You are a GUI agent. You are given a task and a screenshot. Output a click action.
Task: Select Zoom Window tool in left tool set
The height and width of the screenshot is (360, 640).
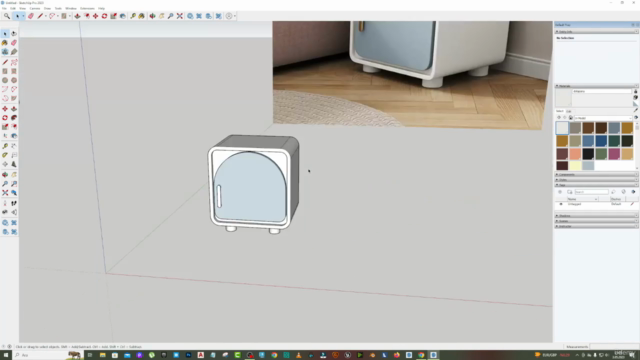click(x=14, y=184)
